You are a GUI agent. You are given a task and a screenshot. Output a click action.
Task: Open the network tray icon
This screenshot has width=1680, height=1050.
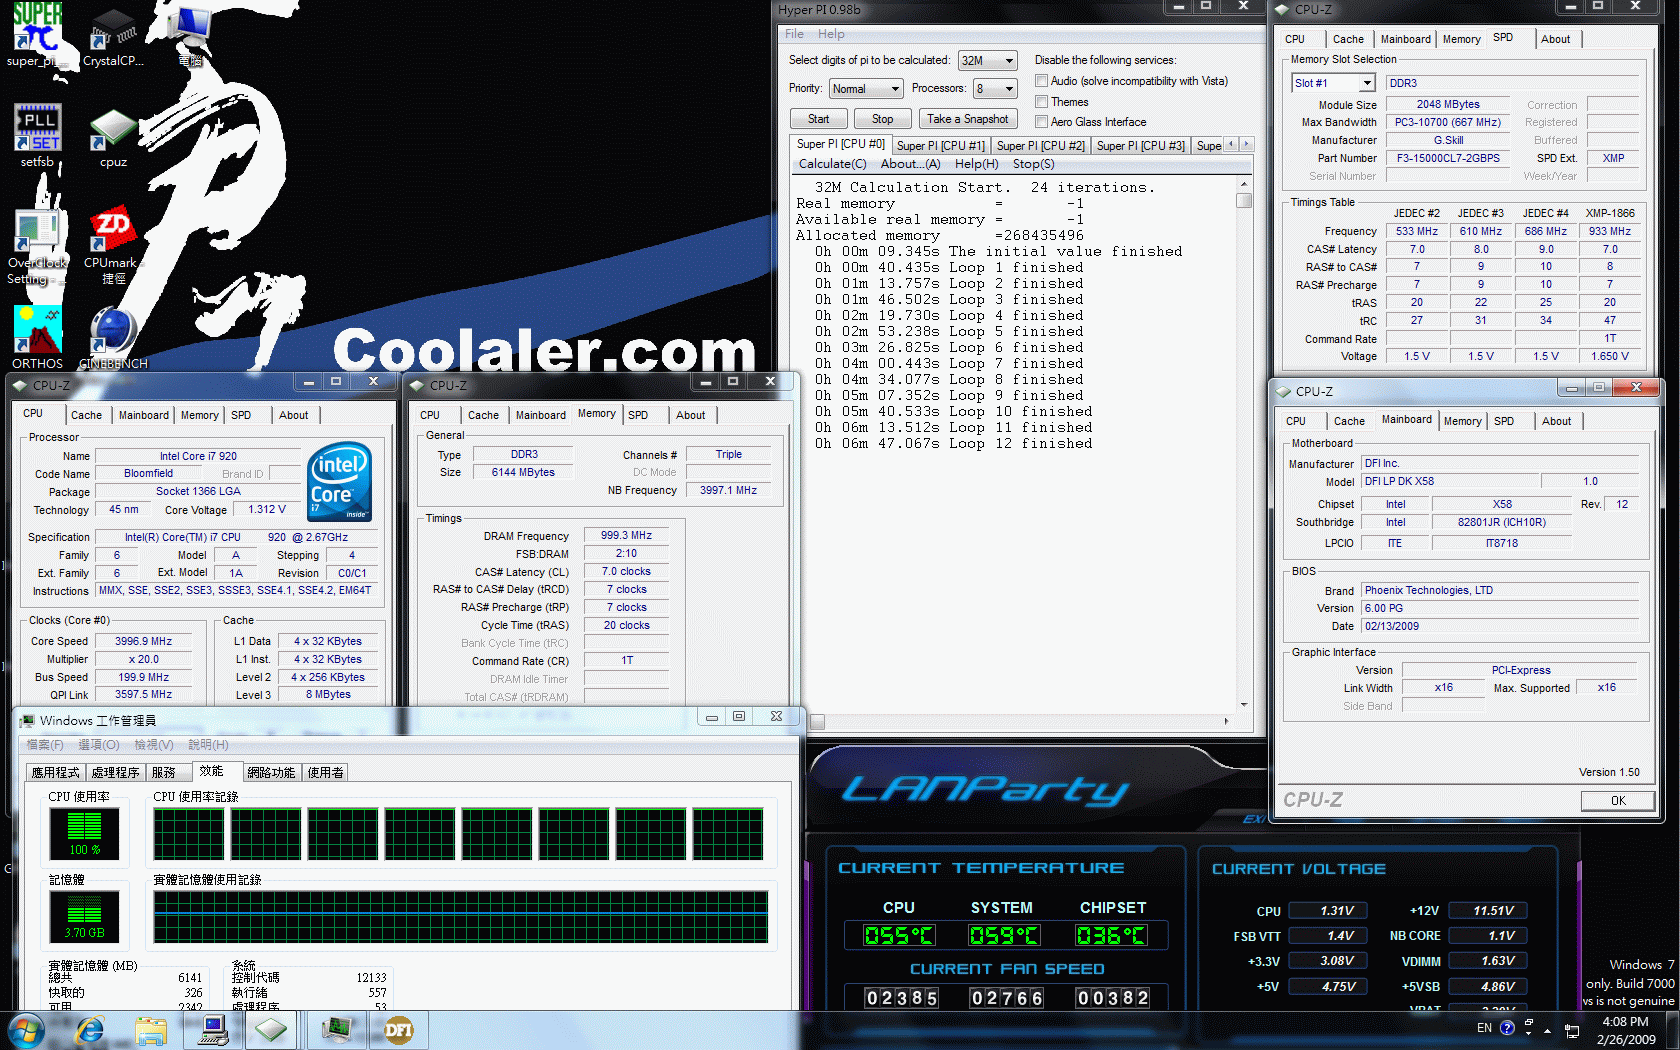click(x=1572, y=1031)
